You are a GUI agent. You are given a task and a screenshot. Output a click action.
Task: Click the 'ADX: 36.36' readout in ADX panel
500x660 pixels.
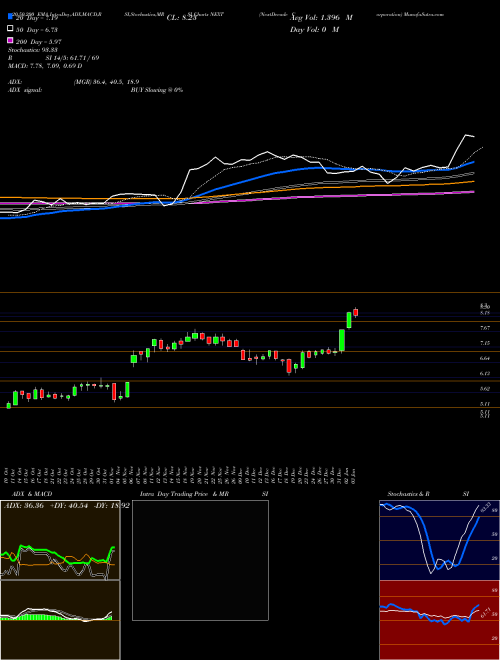(x=24, y=505)
